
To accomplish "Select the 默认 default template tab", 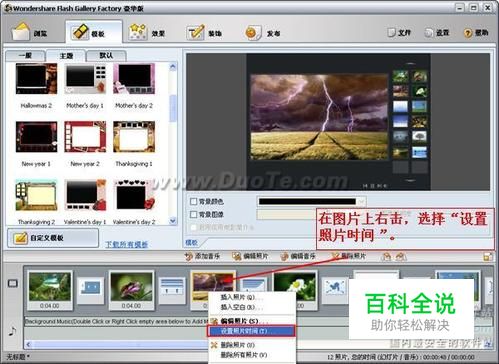I will 106,55.
